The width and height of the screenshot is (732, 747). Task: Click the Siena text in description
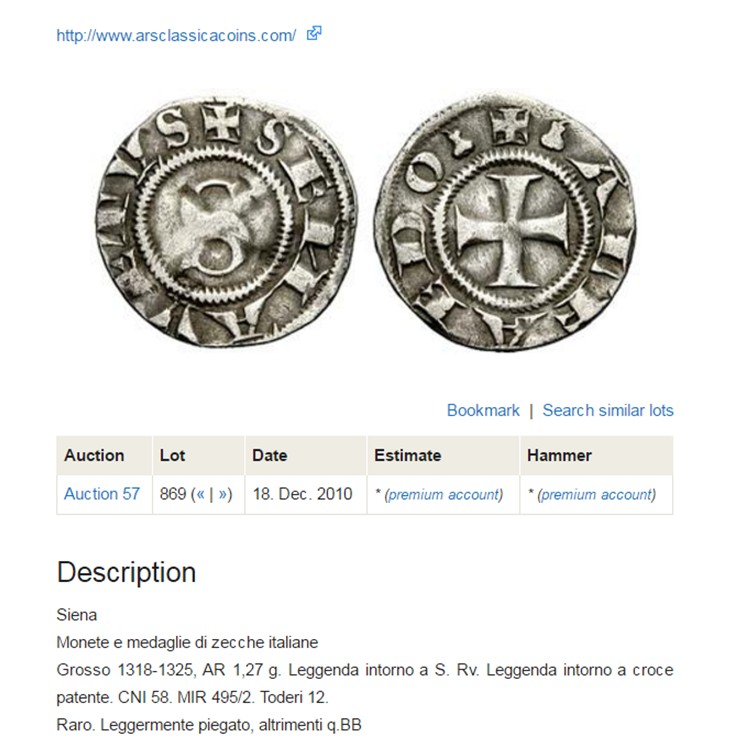coord(77,614)
